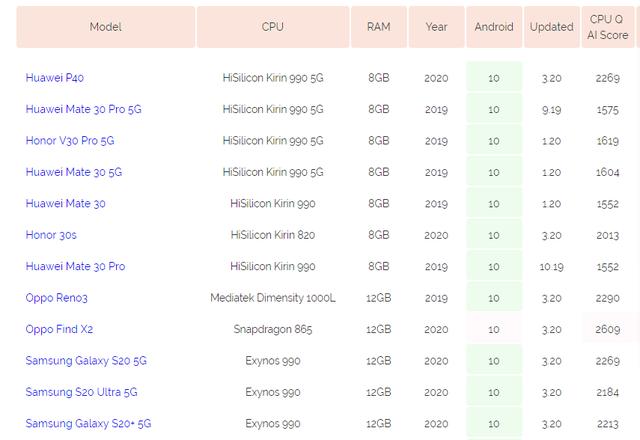Viewport: 640px width, 440px height.
Task: Select the Mediatek Dimensity 1000L cell
Action: (x=273, y=298)
